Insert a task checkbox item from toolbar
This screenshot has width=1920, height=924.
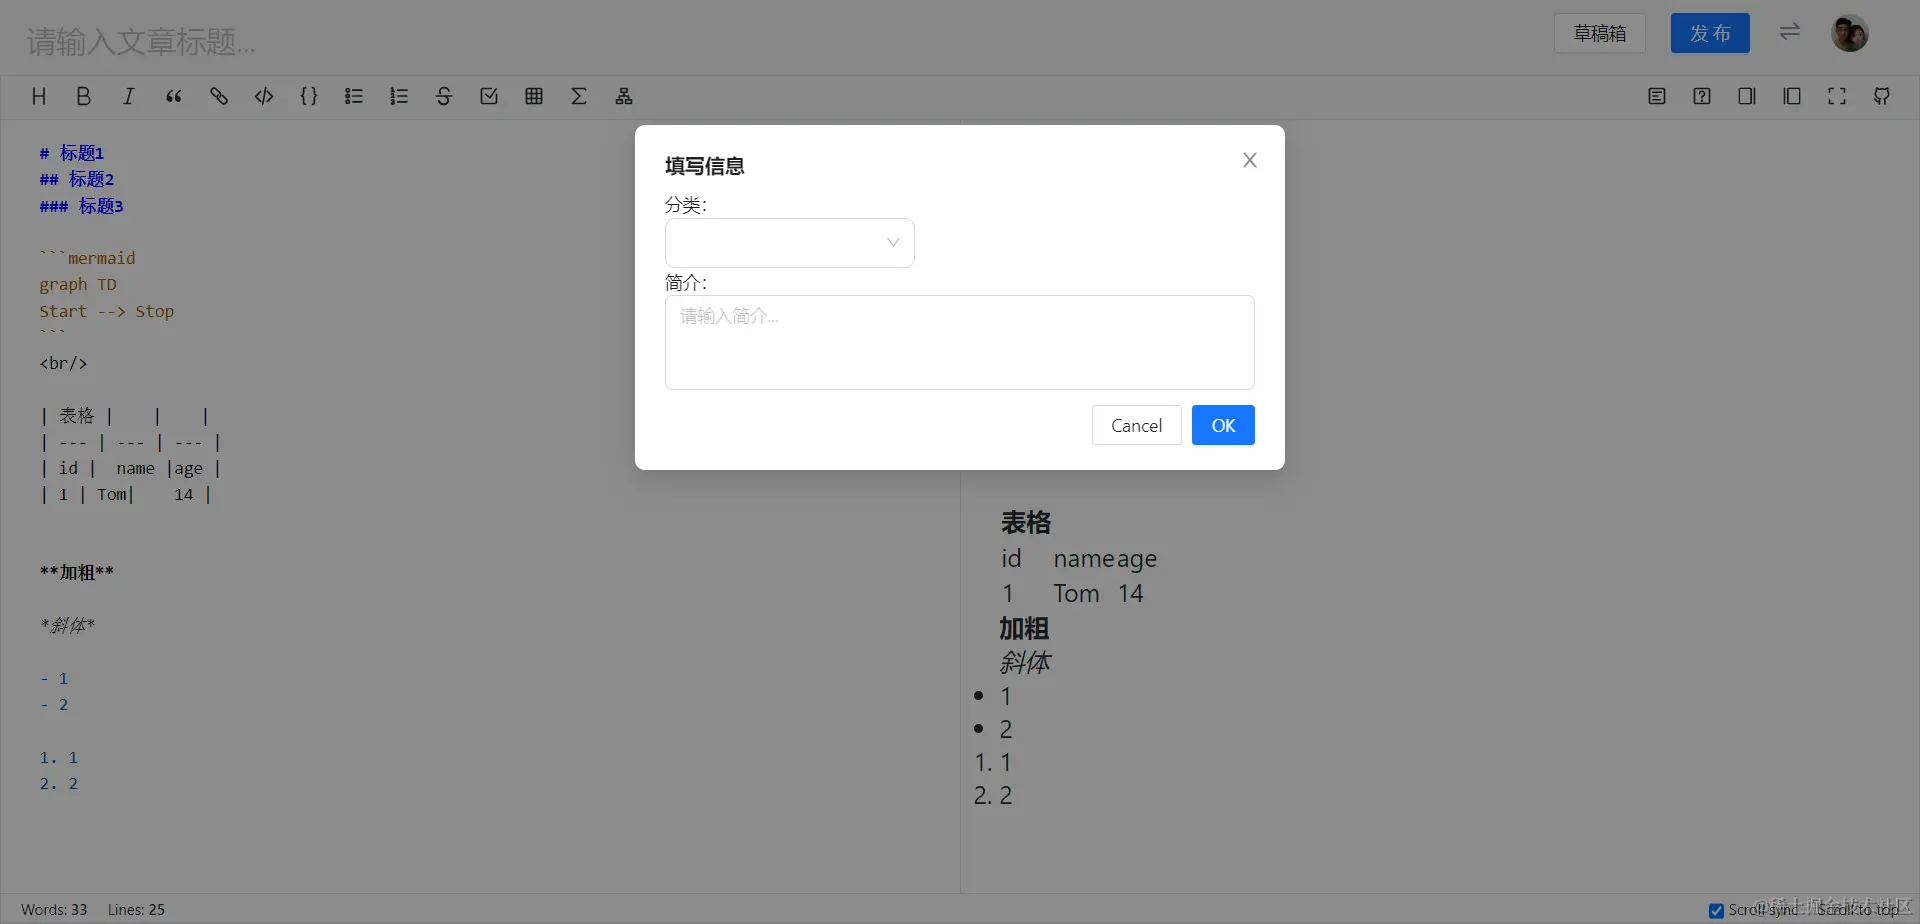[x=489, y=96]
